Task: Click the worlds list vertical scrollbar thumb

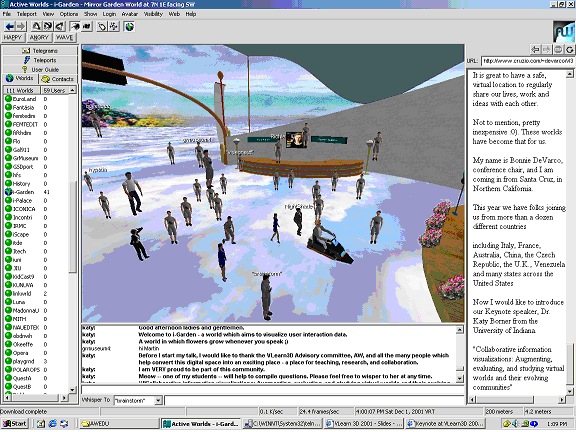Action: click(73, 227)
